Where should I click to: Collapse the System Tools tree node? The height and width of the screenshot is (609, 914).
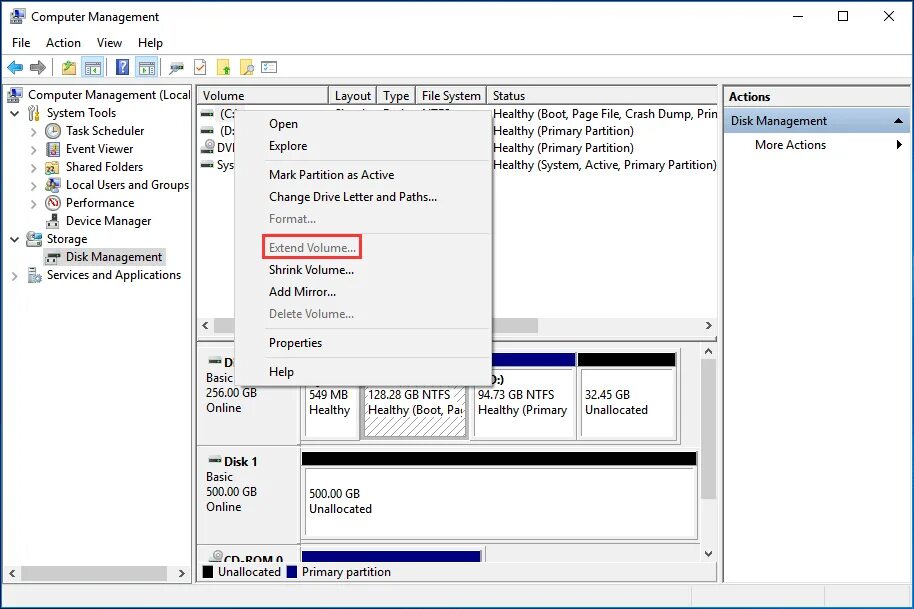[x=15, y=114]
